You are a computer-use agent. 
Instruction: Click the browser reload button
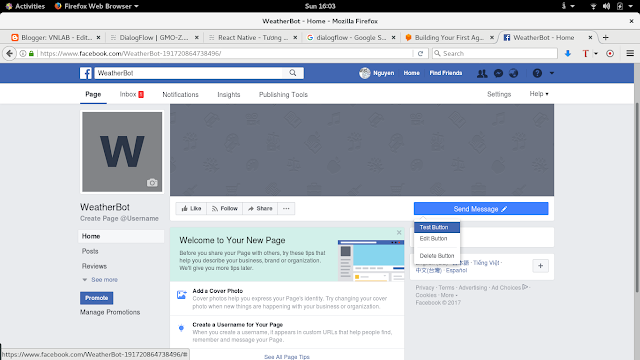point(420,53)
